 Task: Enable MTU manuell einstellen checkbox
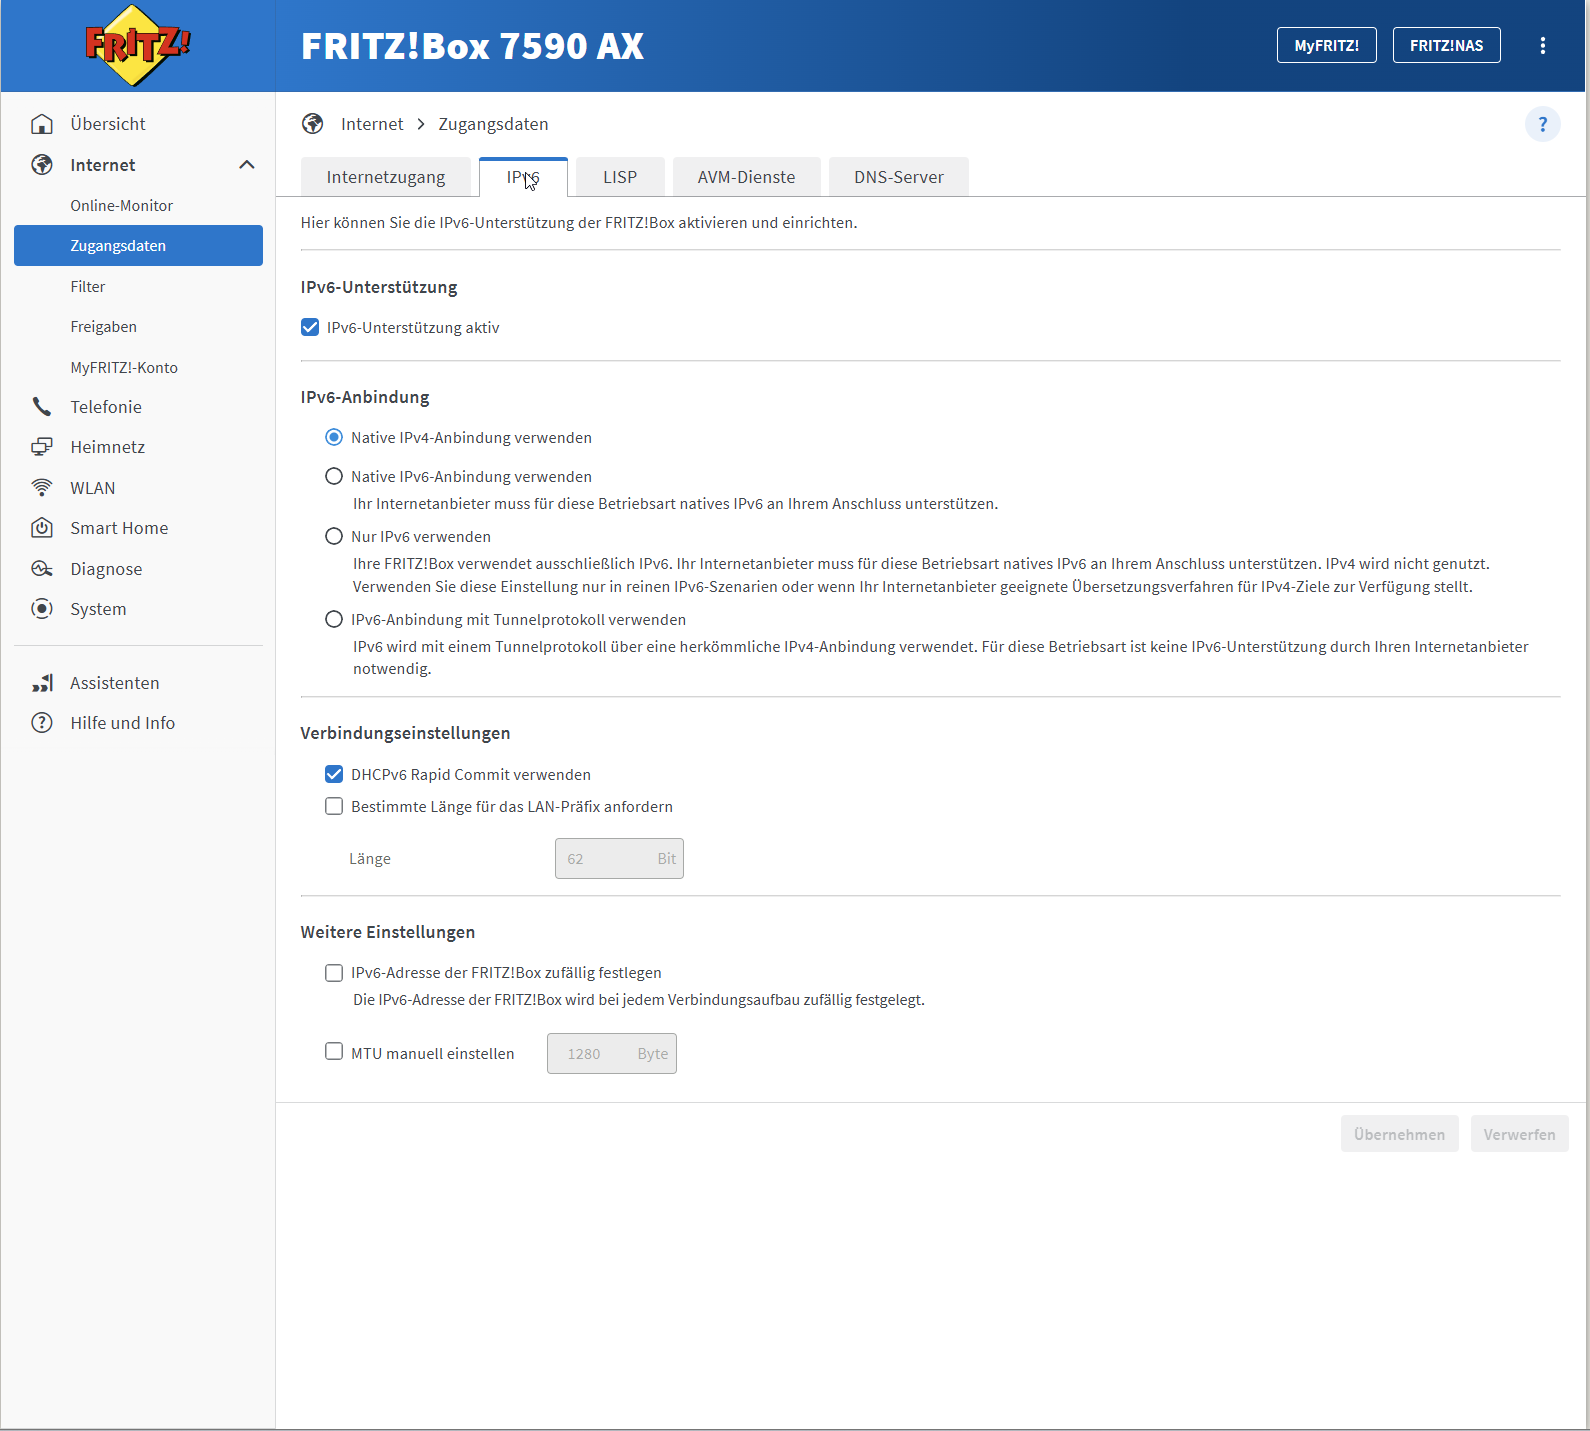coord(334,1052)
